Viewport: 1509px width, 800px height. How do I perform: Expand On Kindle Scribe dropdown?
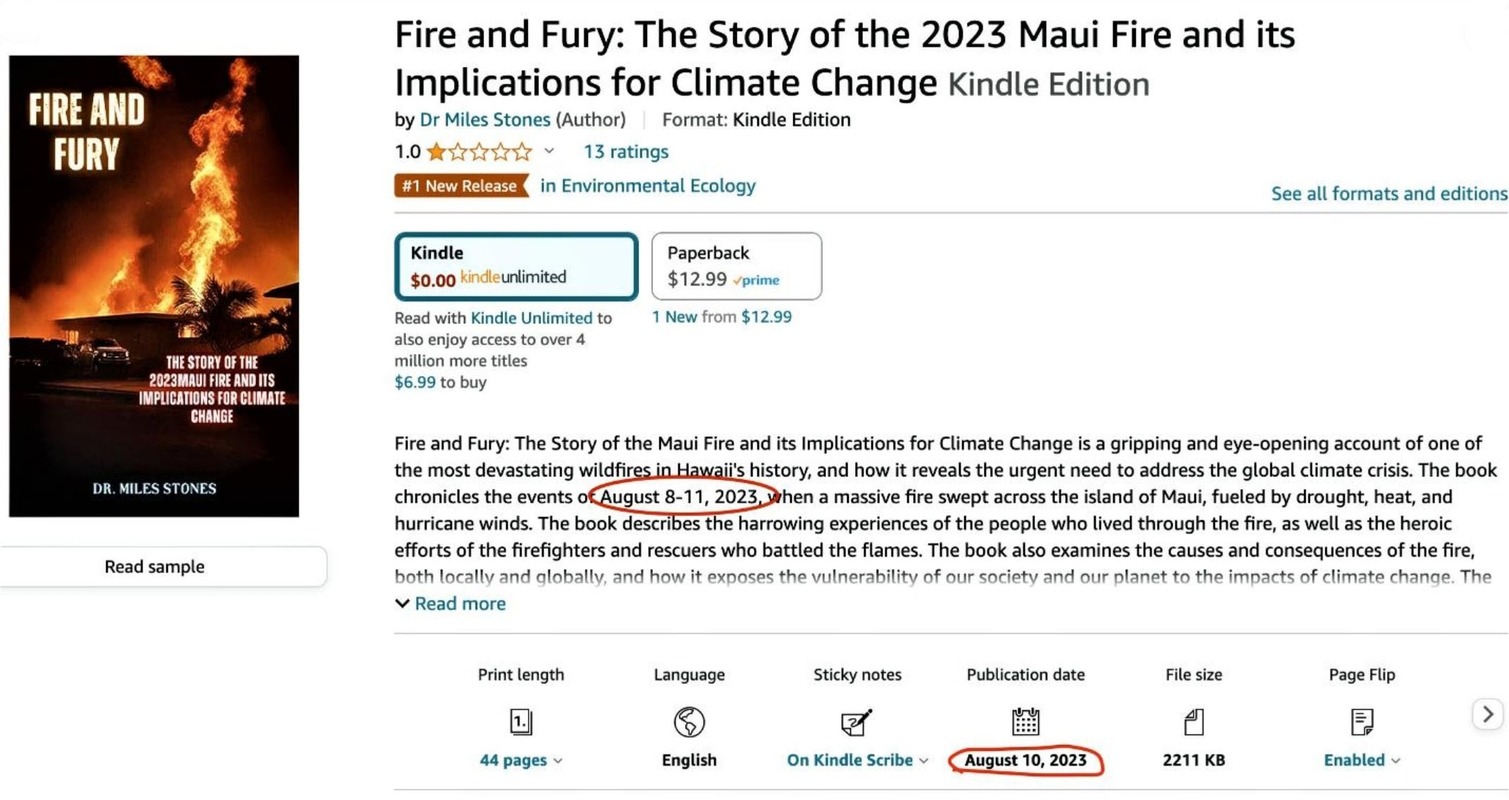click(x=857, y=760)
